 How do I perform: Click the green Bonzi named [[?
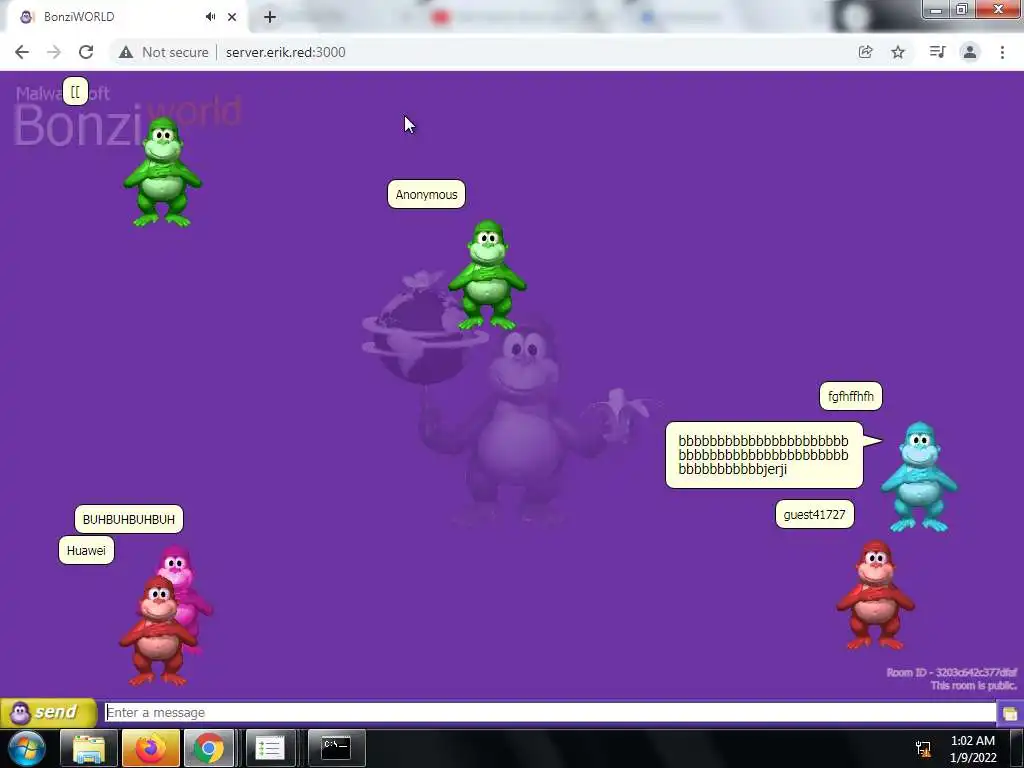163,172
